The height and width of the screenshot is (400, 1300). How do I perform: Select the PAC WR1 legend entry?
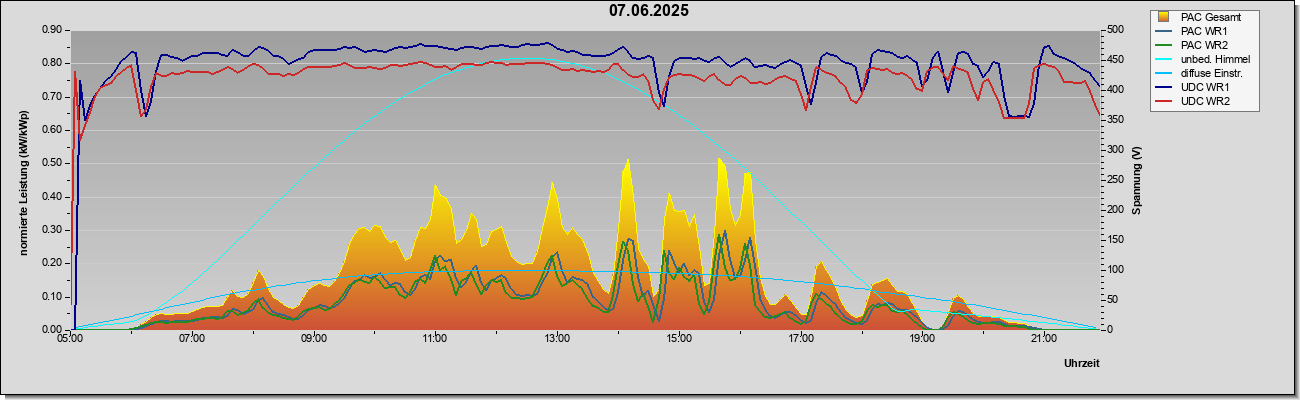[1204, 31]
